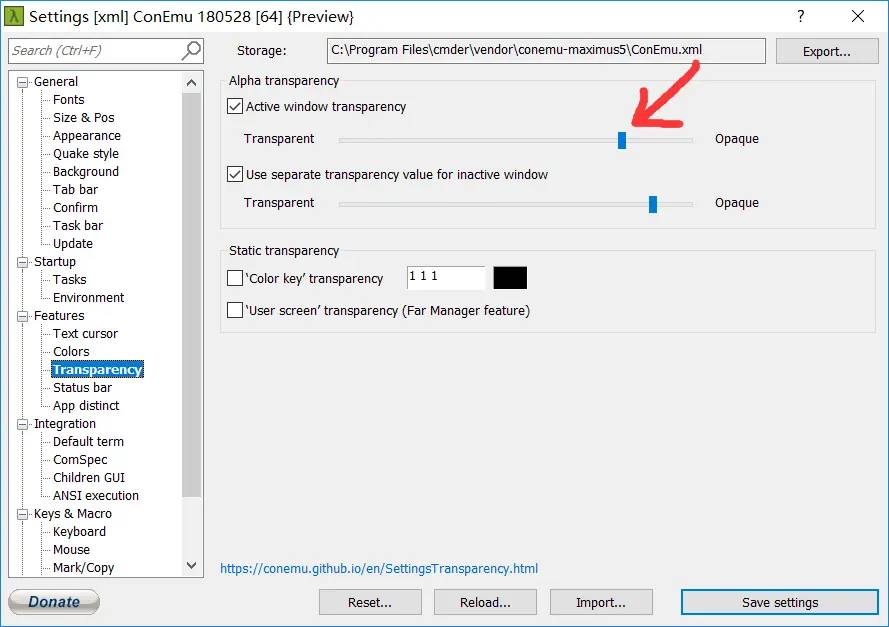The height and width of the screenshot is (627, 889).
Task: Select ComSpec in the tree
Action: (x=80, y=460)
